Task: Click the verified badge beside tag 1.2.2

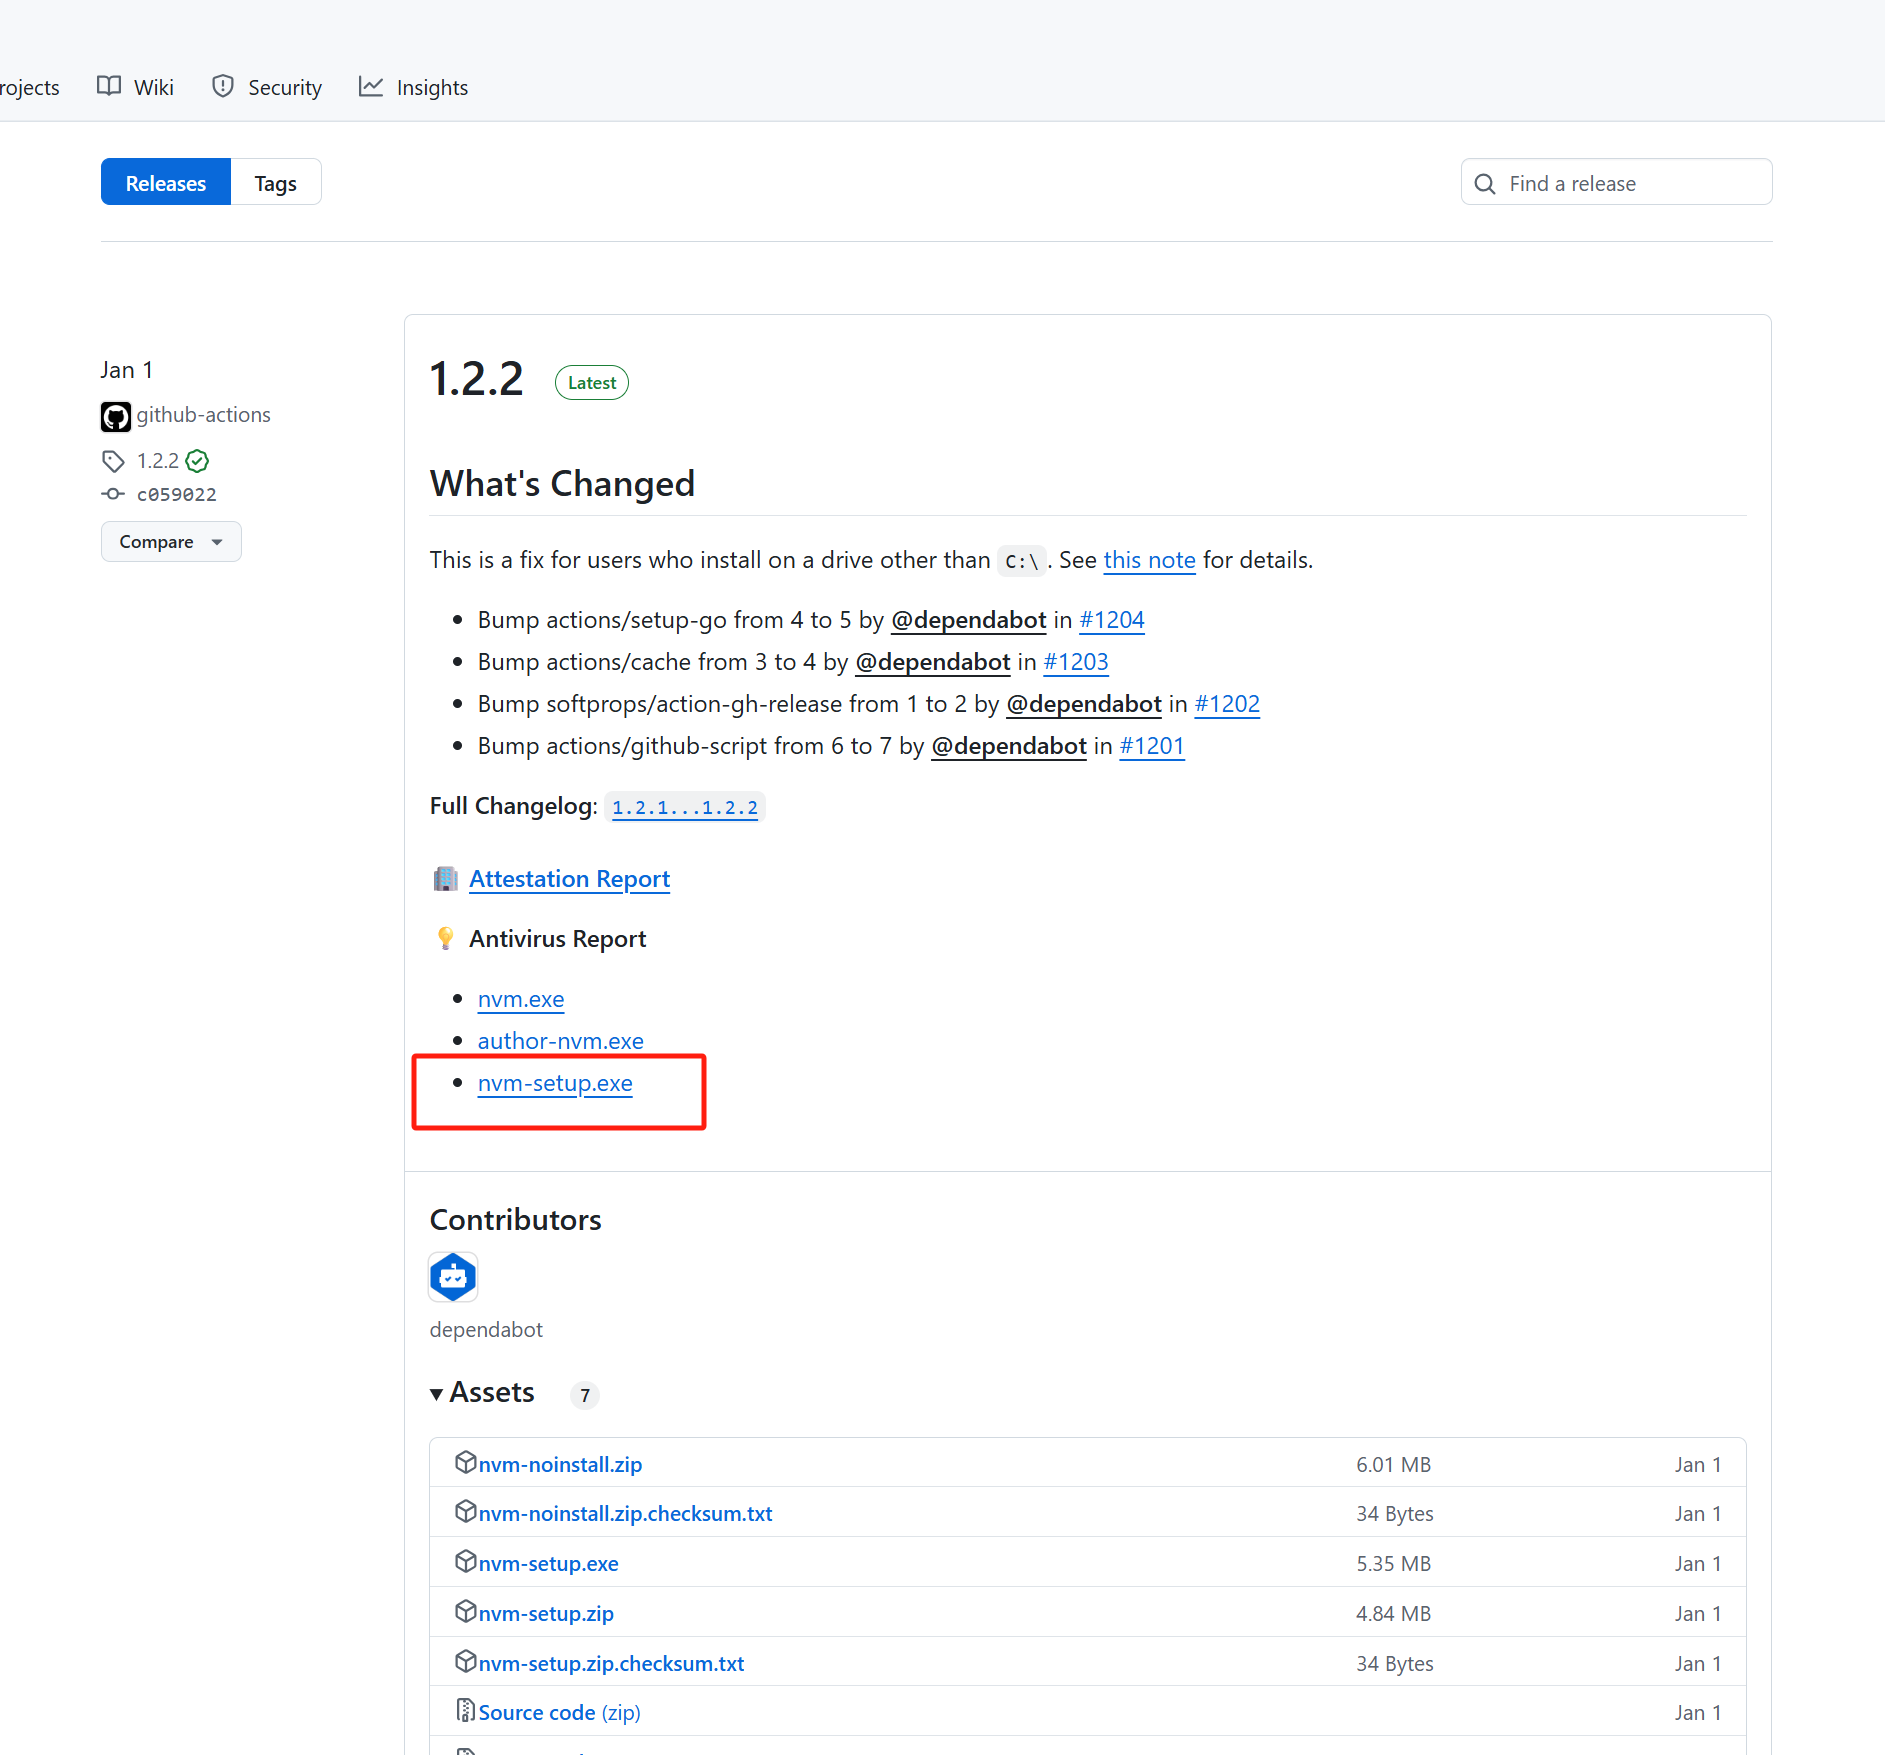Action: [196, 461]
